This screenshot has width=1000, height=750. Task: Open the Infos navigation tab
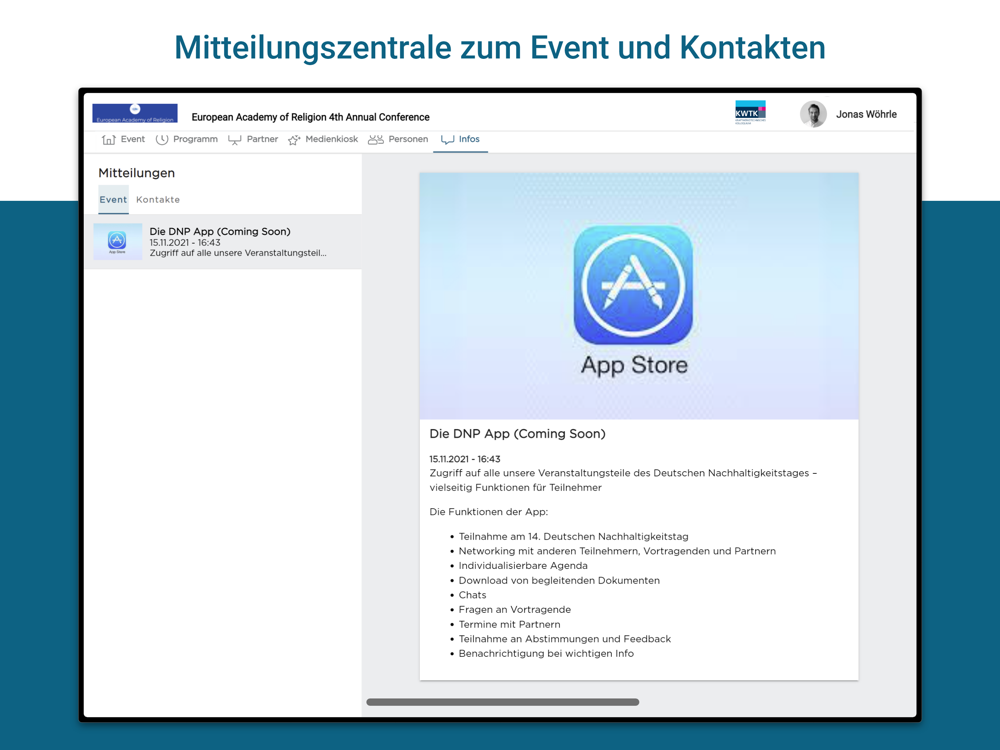coord(460,140)
